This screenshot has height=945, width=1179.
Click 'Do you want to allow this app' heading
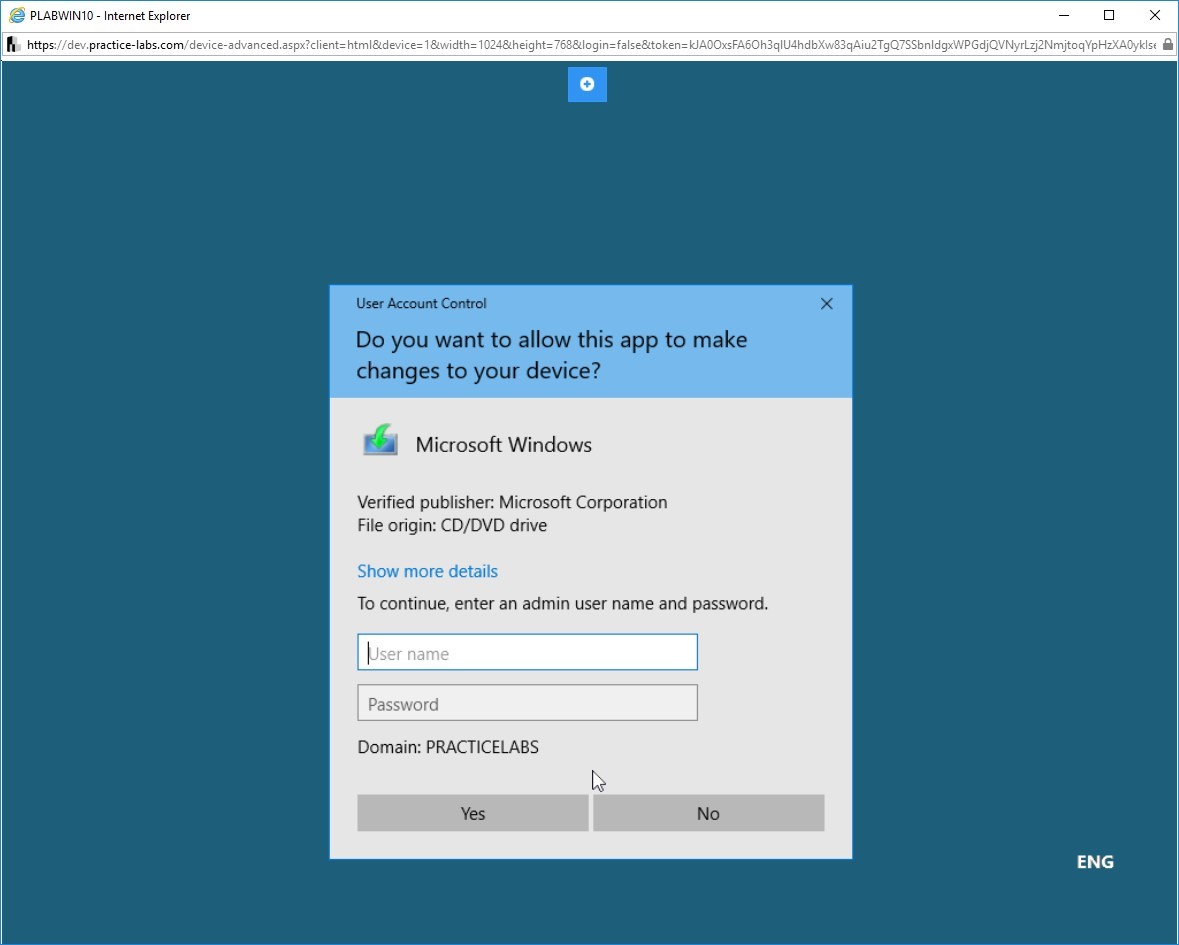[x=552, y=355]
